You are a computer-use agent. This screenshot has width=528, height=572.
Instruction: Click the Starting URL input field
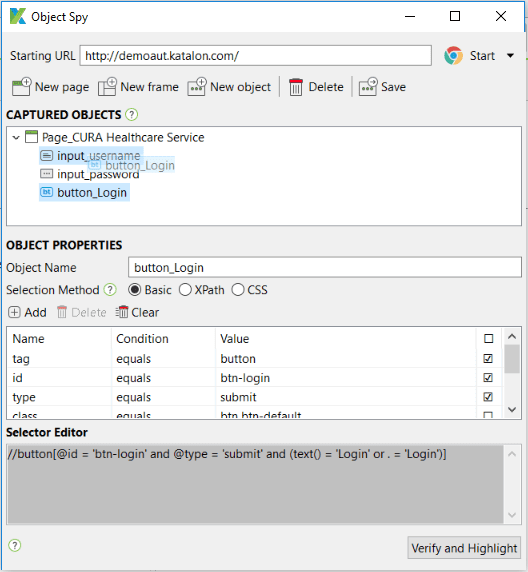click(x=255, y=56)
